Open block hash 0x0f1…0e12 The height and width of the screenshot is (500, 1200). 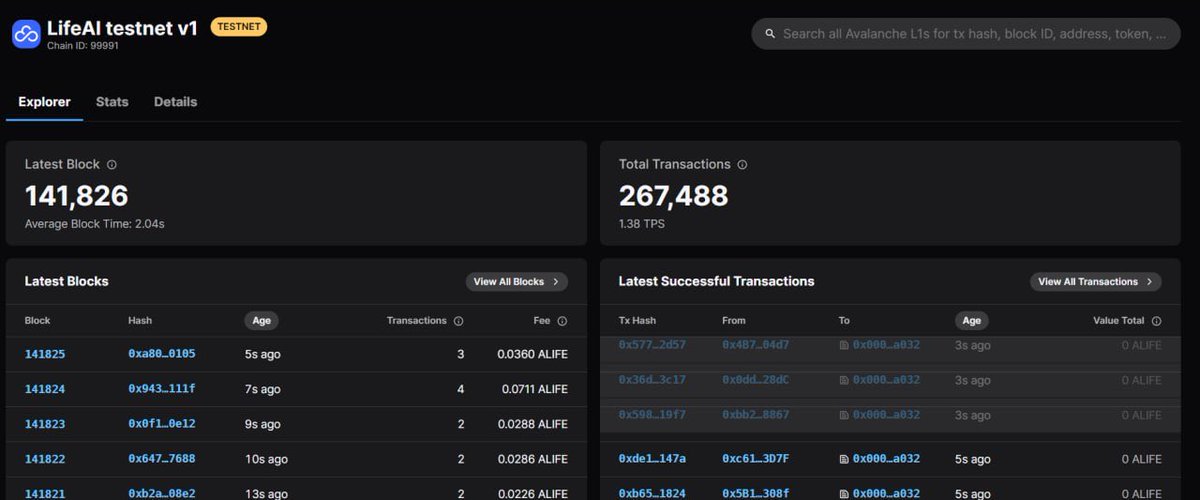coord(162,424)
